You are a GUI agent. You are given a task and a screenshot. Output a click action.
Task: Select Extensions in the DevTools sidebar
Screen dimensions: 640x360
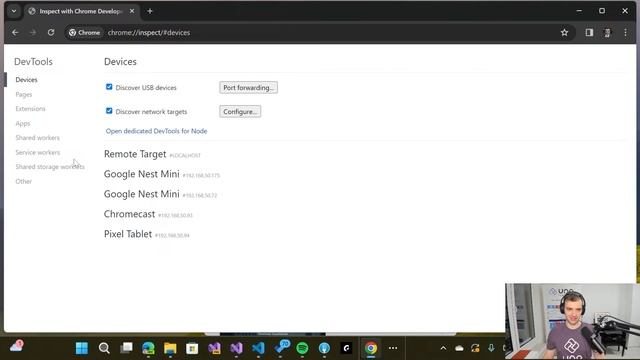click(30, 109)
